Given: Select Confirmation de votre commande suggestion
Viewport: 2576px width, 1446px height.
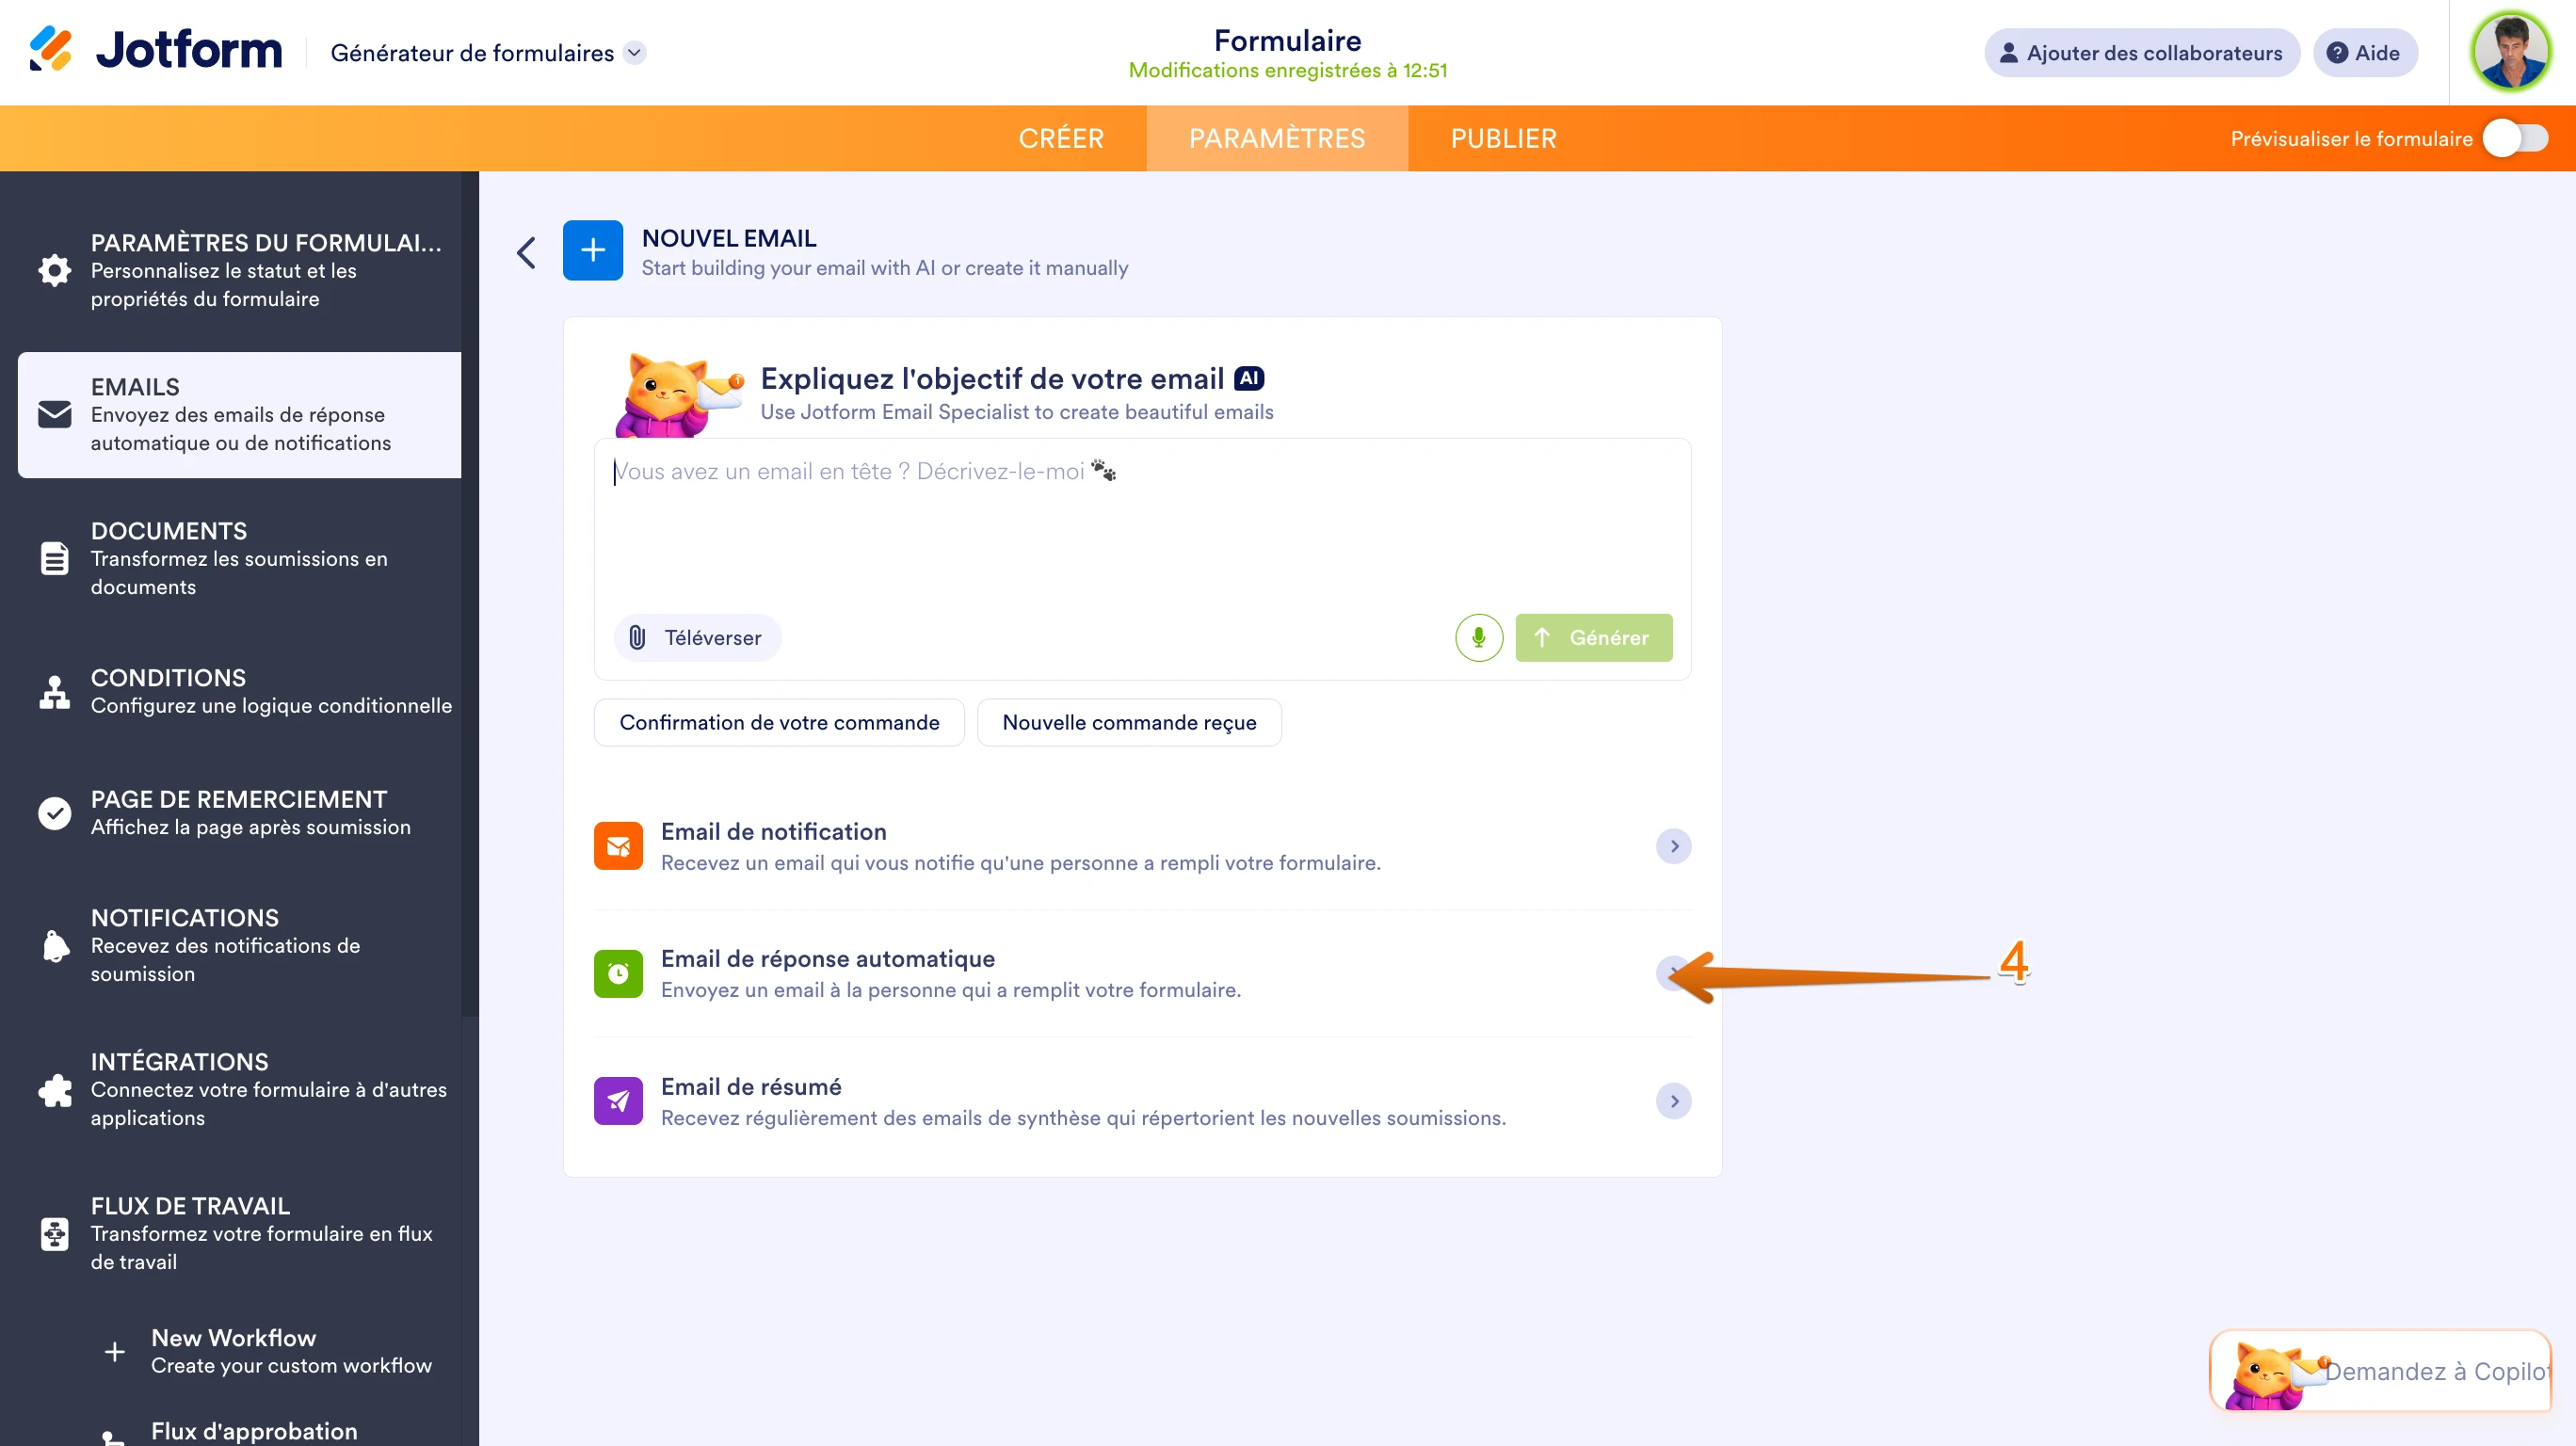Looking at the screenshot, I should click(x=778, y=722).
